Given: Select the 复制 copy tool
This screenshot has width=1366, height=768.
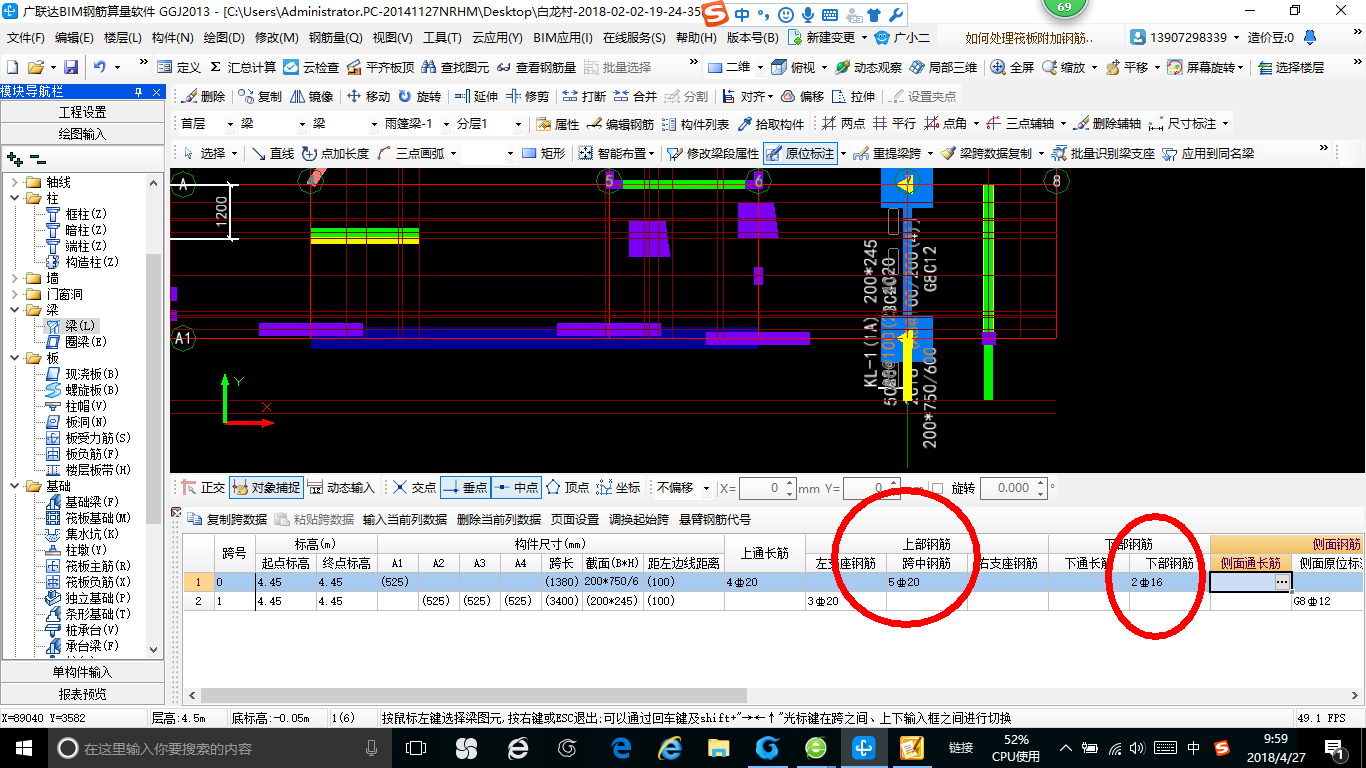Looking at the screenshot, I should tap(260, 96).
